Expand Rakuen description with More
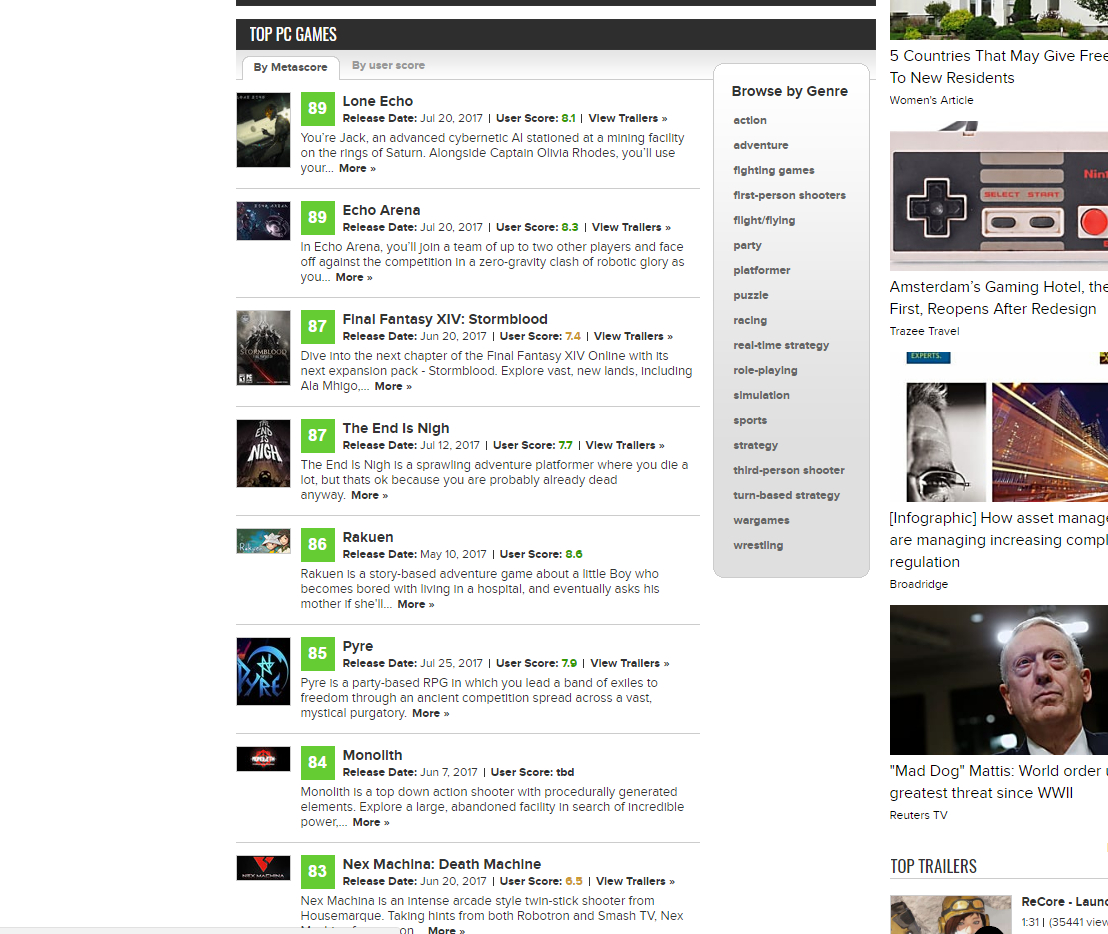 (416, 604)
